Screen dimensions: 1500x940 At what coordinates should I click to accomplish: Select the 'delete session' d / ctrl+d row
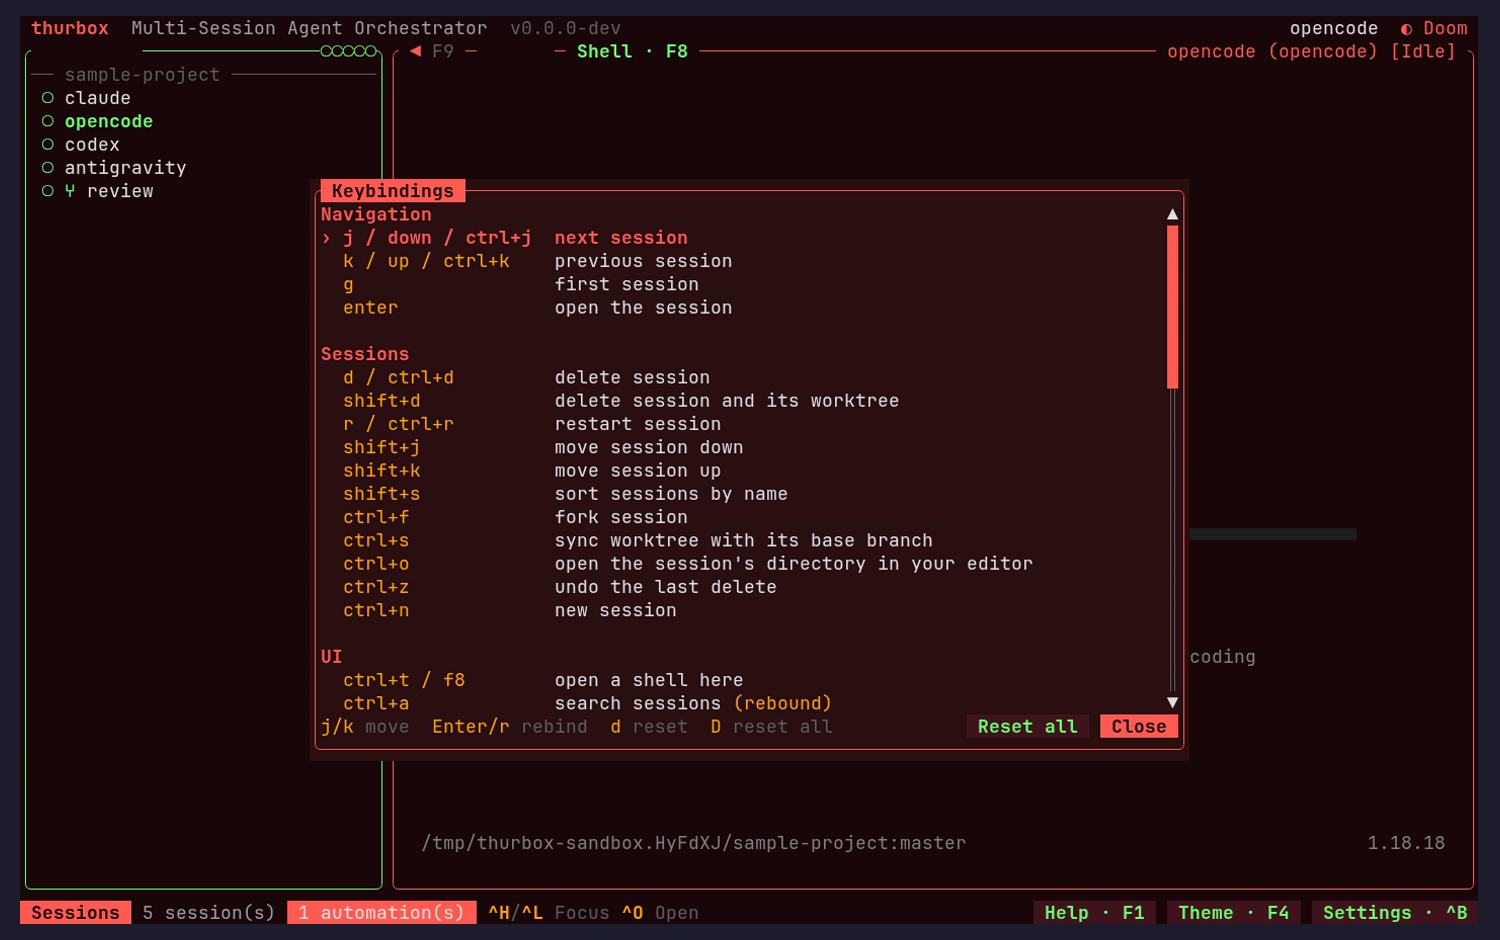coord(742,378)
